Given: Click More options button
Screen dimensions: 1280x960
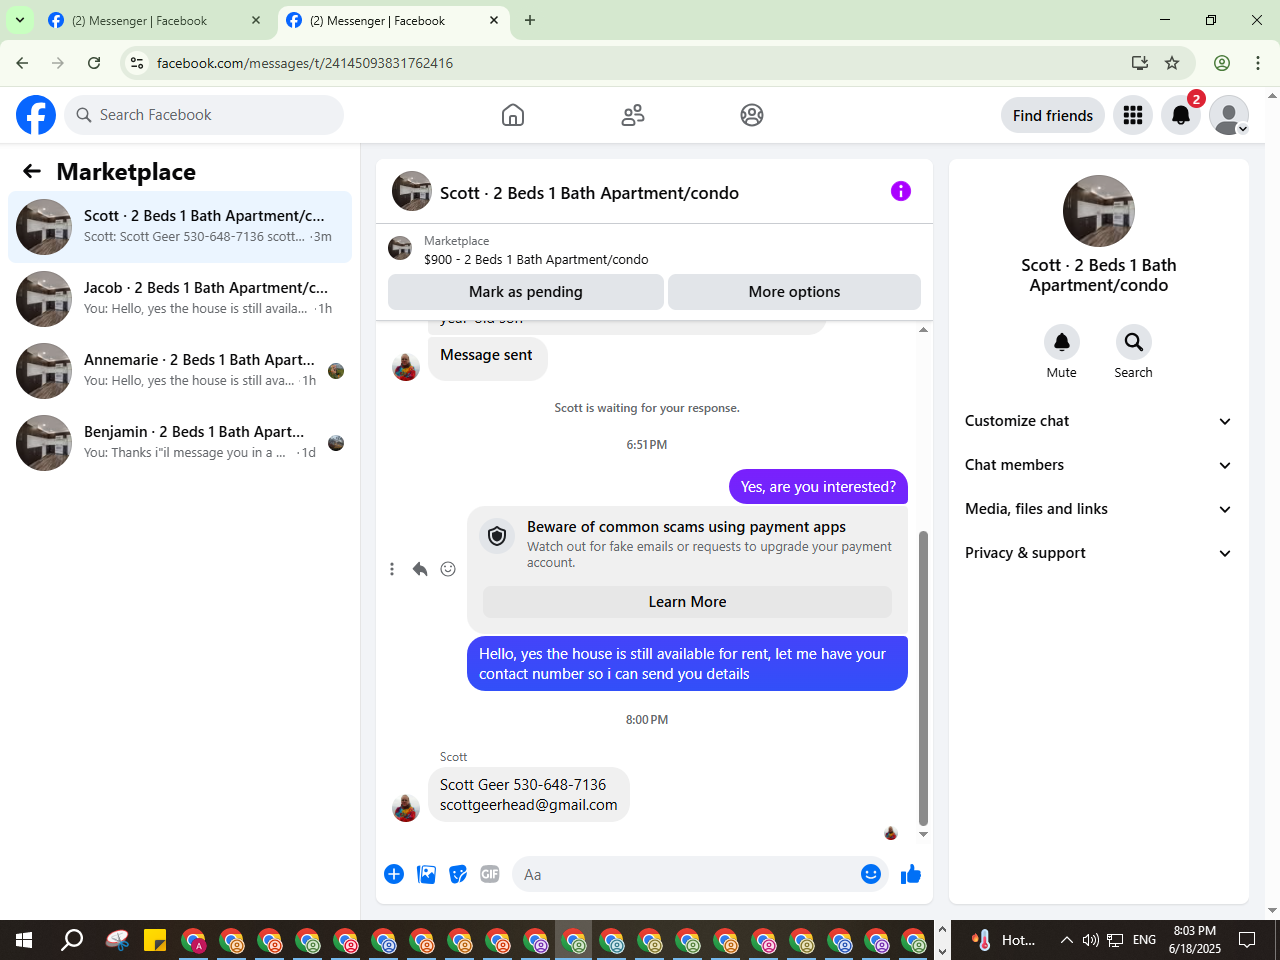Looking at the screenshot, I should click(794, 292).
